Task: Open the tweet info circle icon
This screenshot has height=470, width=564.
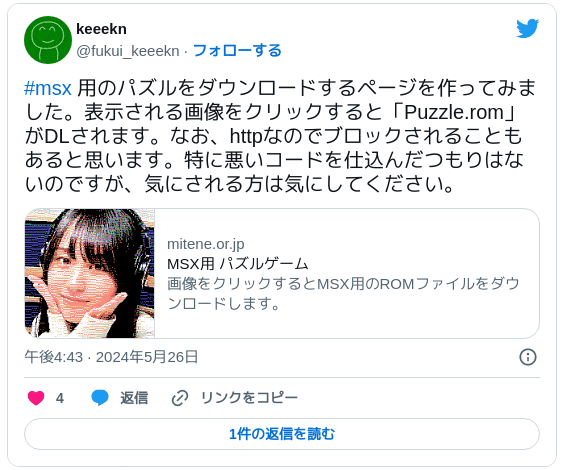Action: [x=528, y=357]
